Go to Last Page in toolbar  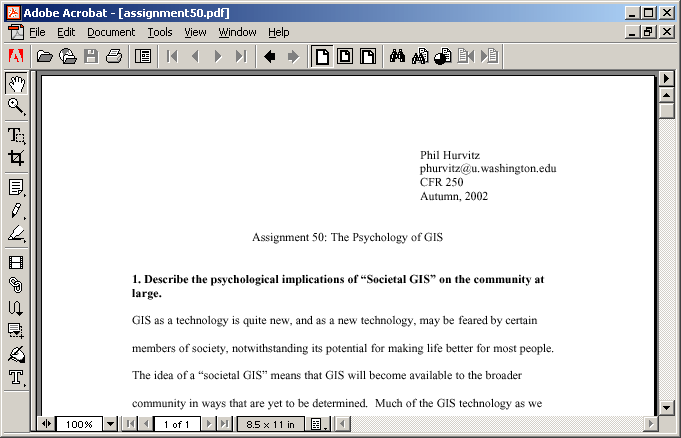241,56
